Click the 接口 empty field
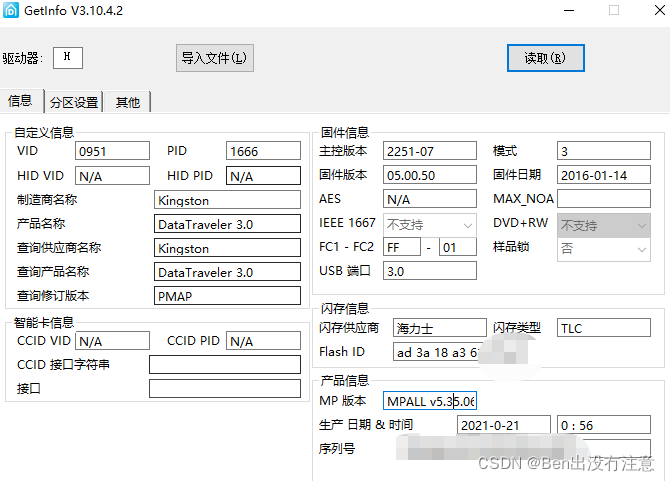 tap(225, 389)
